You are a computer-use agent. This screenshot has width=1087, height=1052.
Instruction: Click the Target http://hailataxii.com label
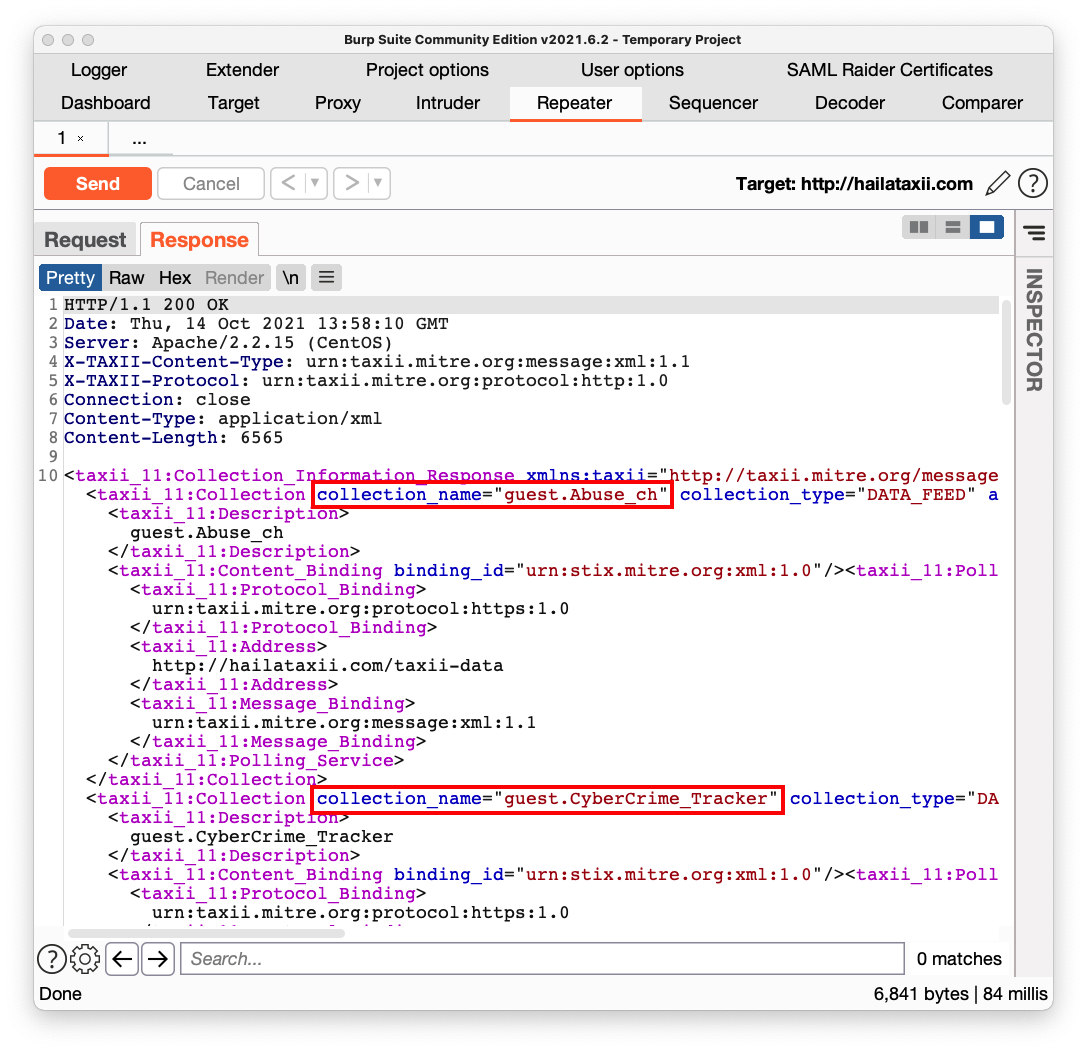point(854,184)
